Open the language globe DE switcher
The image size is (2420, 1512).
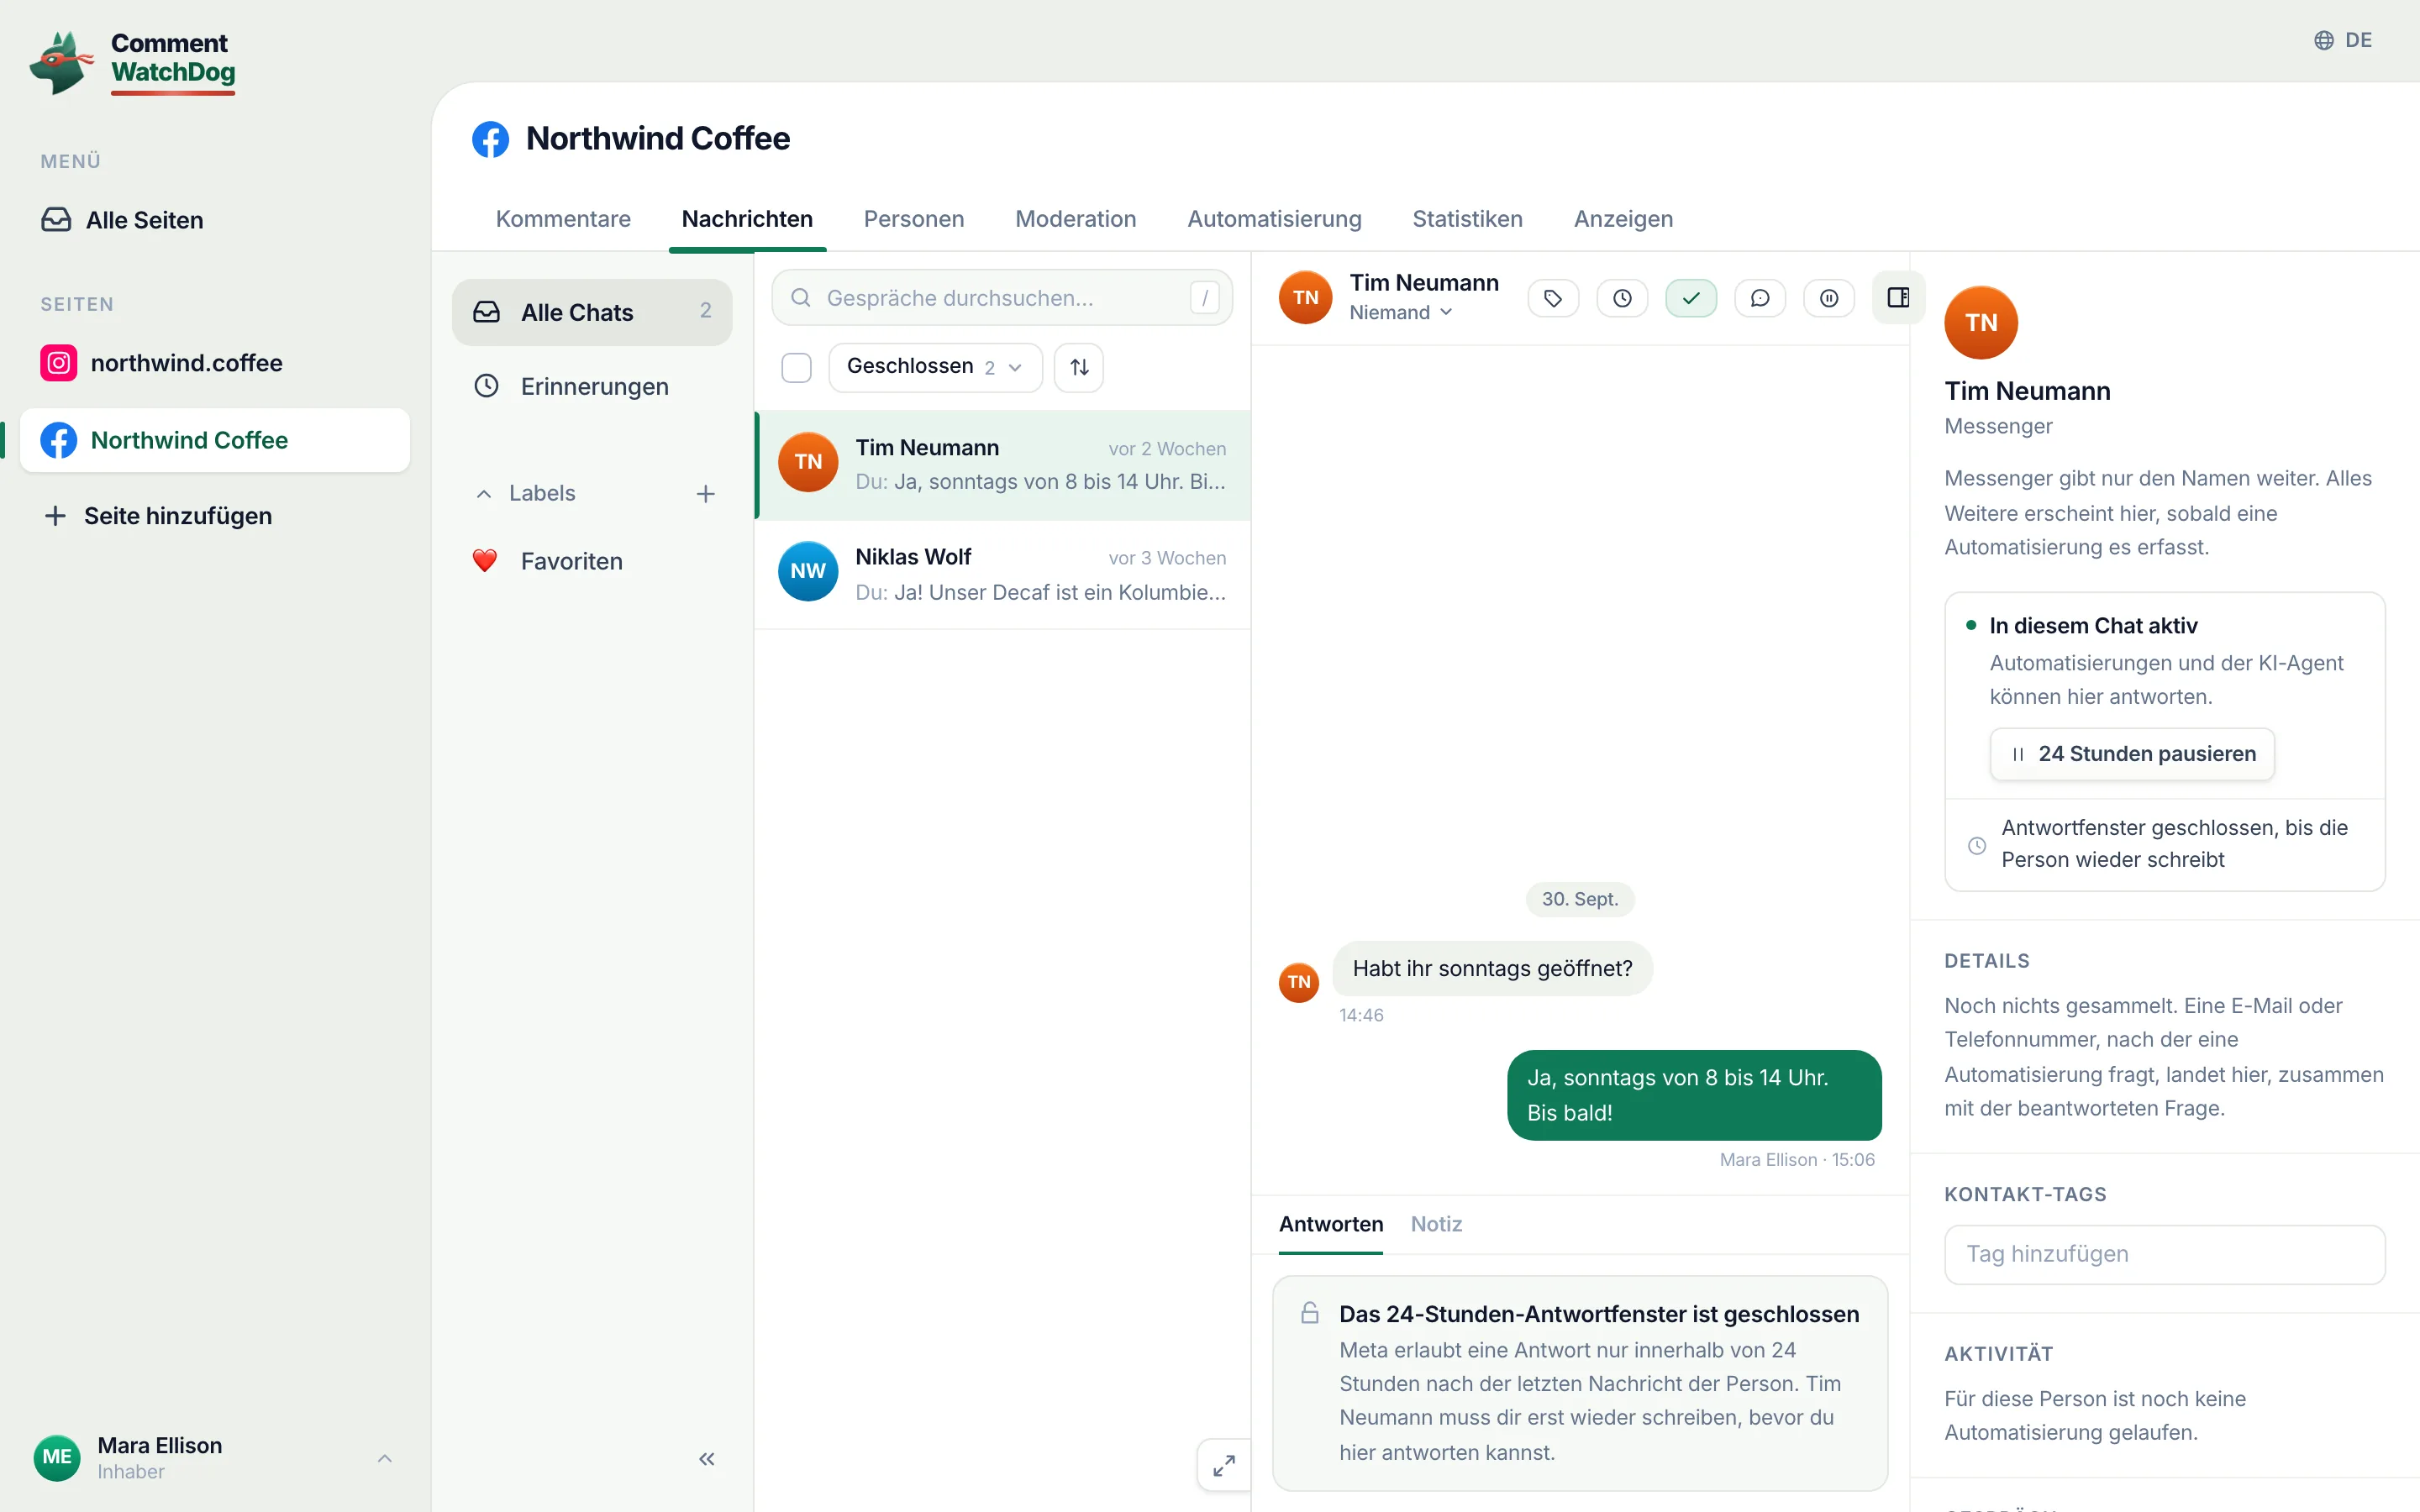[x=2342, y=40]
